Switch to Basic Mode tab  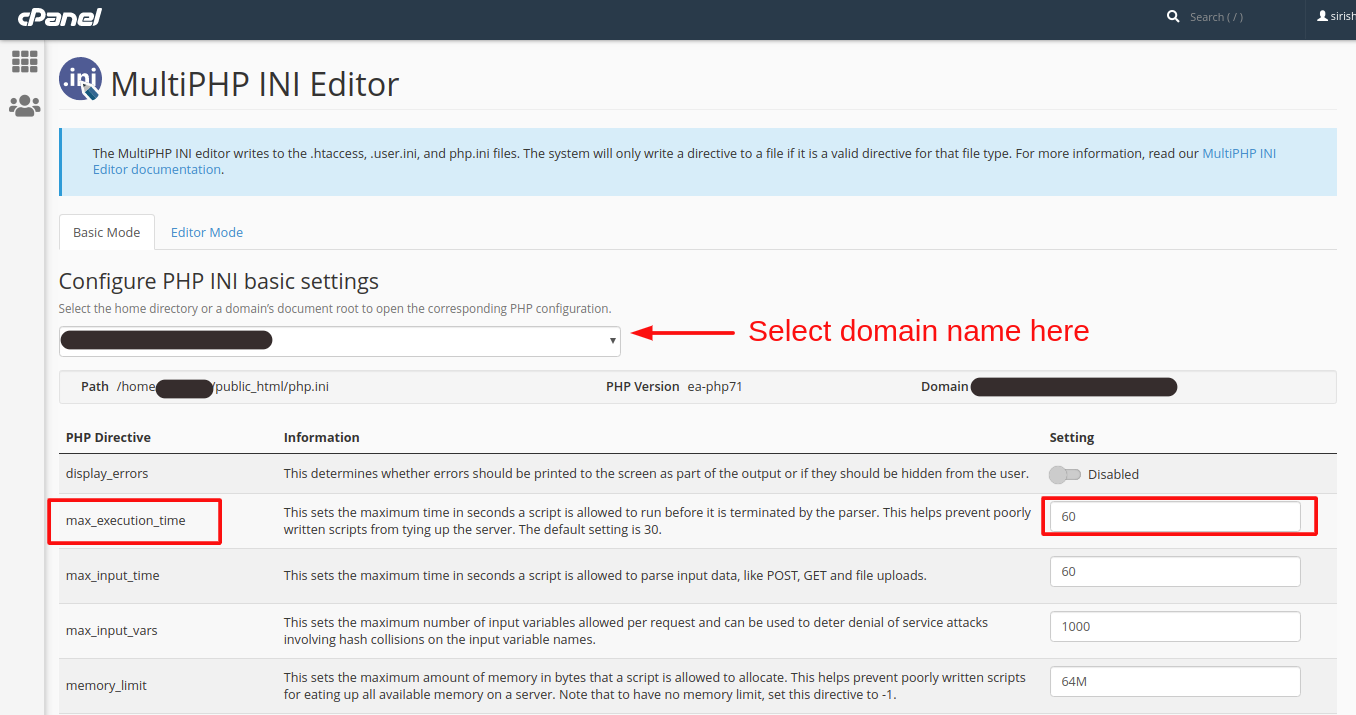coord(107,232)
